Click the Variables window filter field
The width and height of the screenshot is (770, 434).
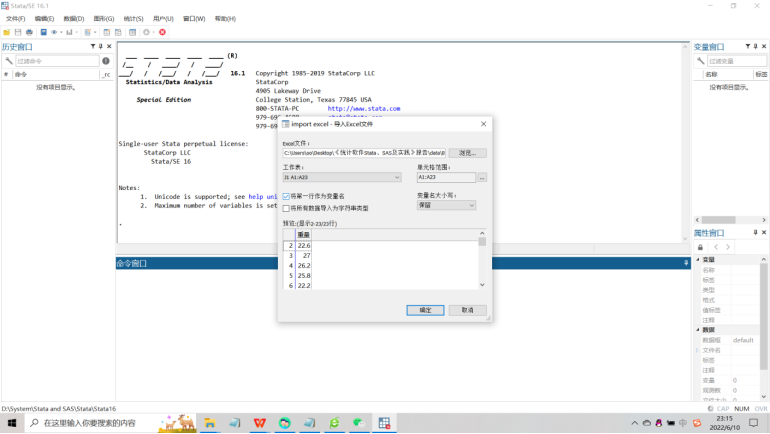point(737,61)
